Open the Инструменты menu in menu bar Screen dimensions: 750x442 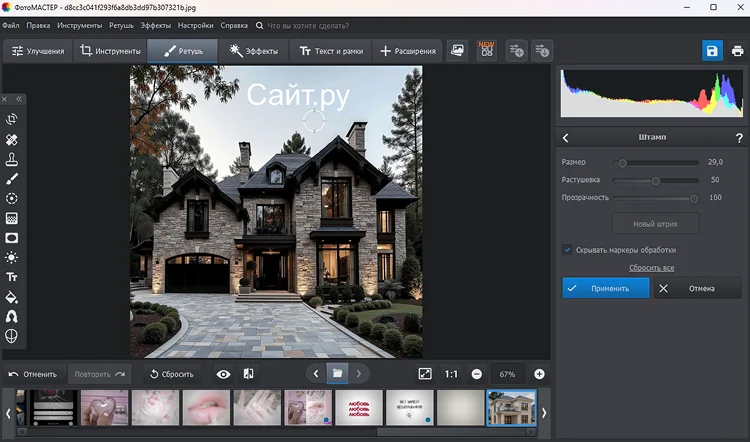coord(79,25)
